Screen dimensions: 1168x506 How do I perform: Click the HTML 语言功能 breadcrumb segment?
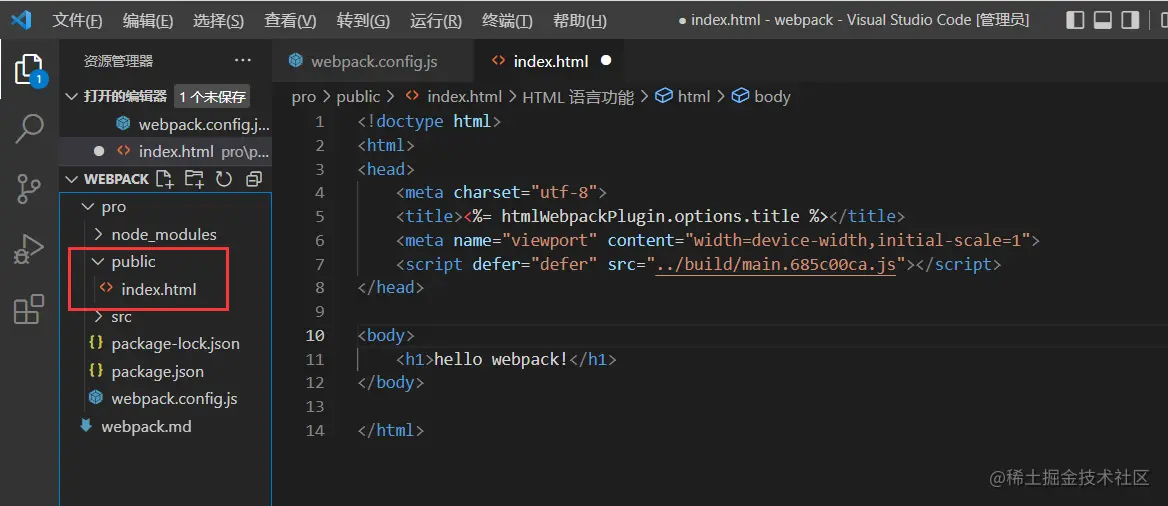(579, 96)
